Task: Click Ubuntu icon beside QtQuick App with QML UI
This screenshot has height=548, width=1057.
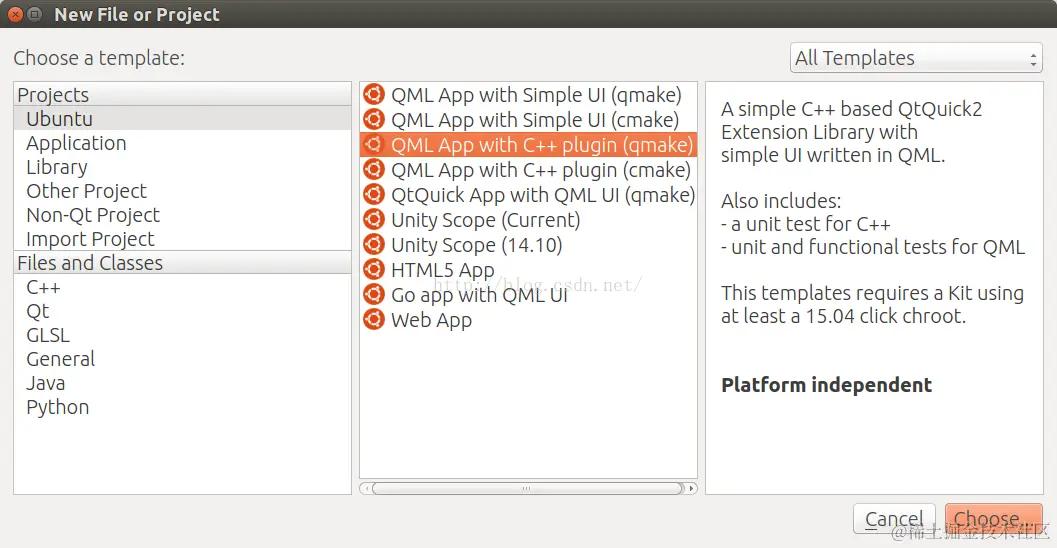Action: click(374, 195)
